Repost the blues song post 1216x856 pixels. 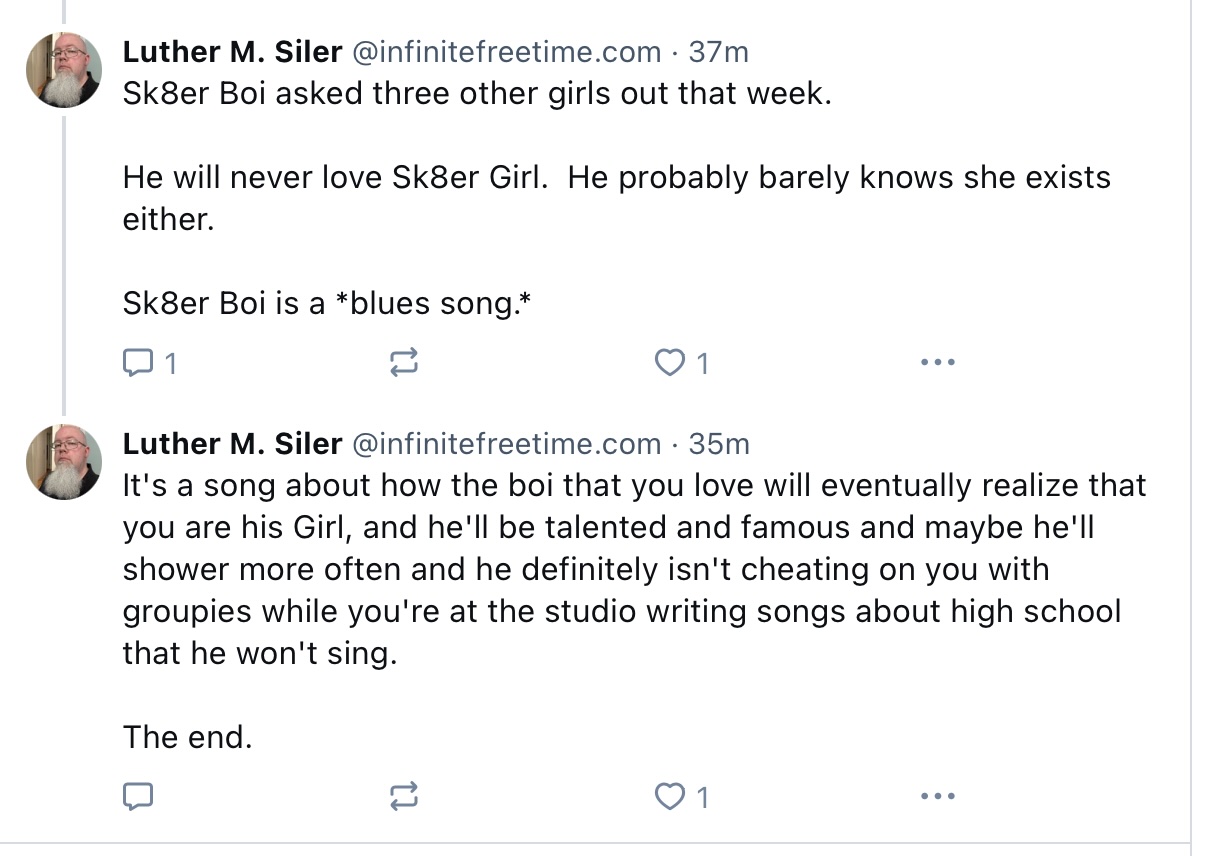[403, 364]
